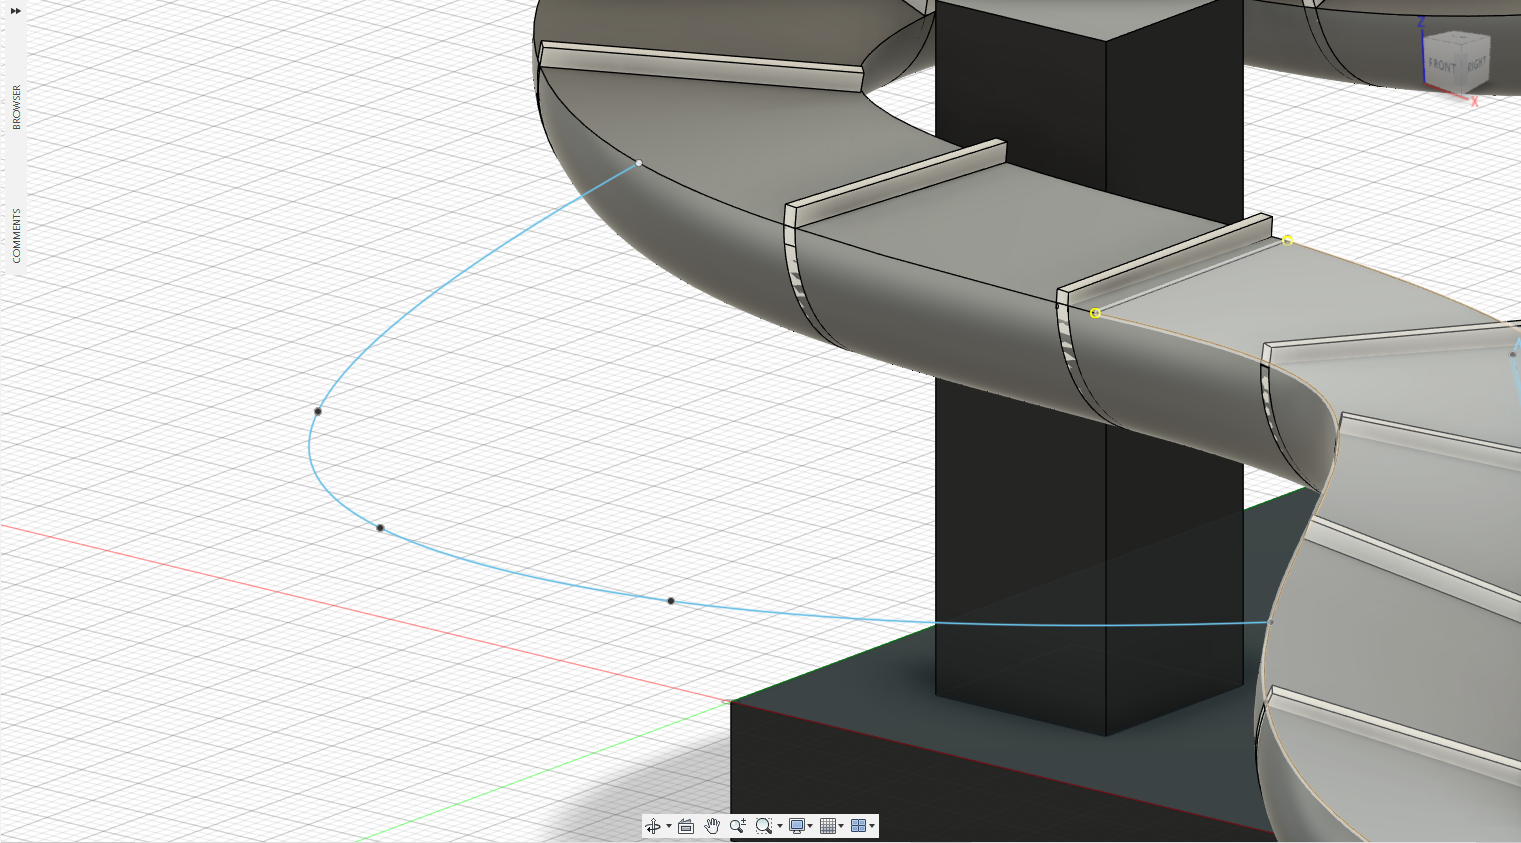The image size is (1521, 843).
Task: Open the Orbit type dropdown arrow
Action: [668, 826]
